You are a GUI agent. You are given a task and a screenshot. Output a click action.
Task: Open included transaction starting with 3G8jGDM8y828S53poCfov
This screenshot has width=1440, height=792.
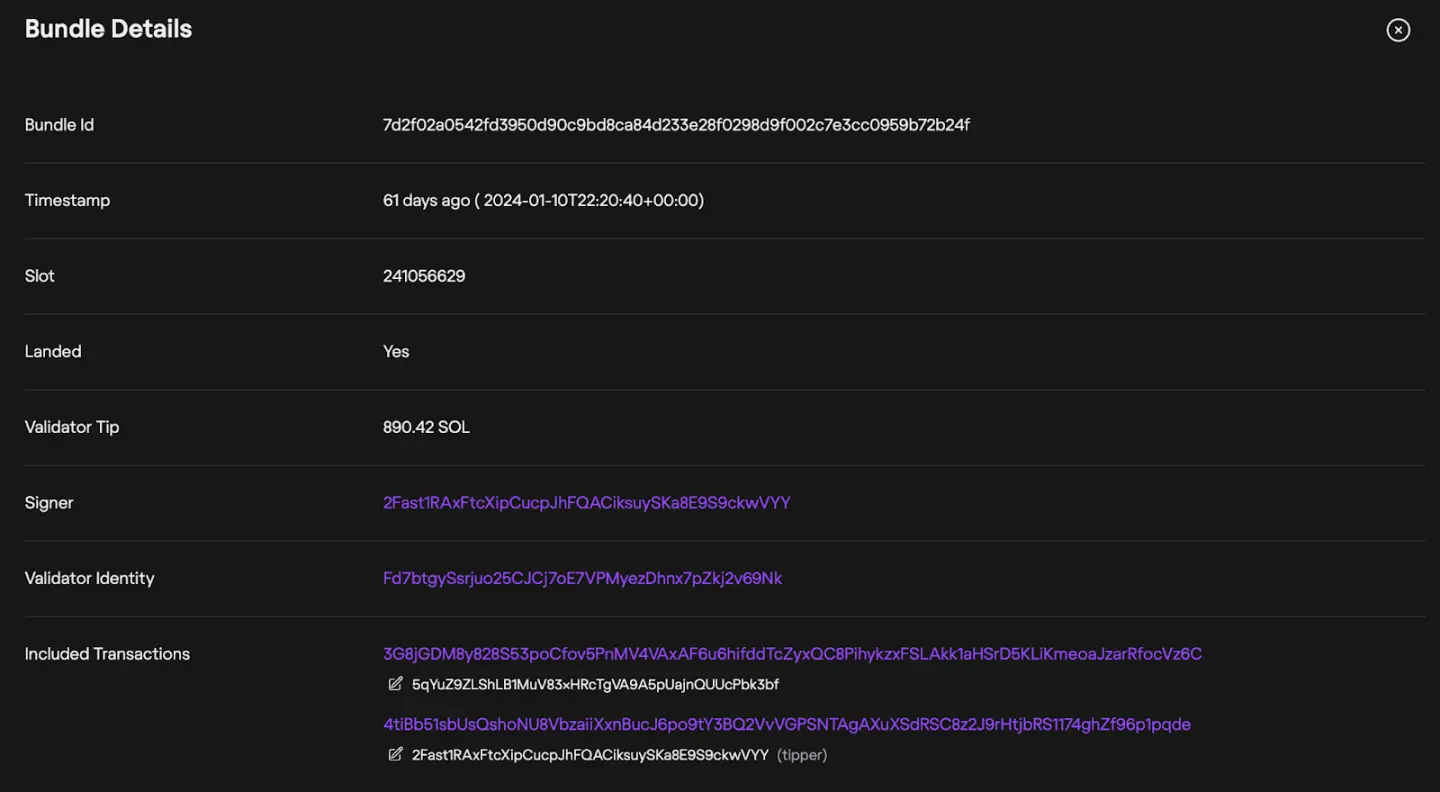(x=792, y=653)
